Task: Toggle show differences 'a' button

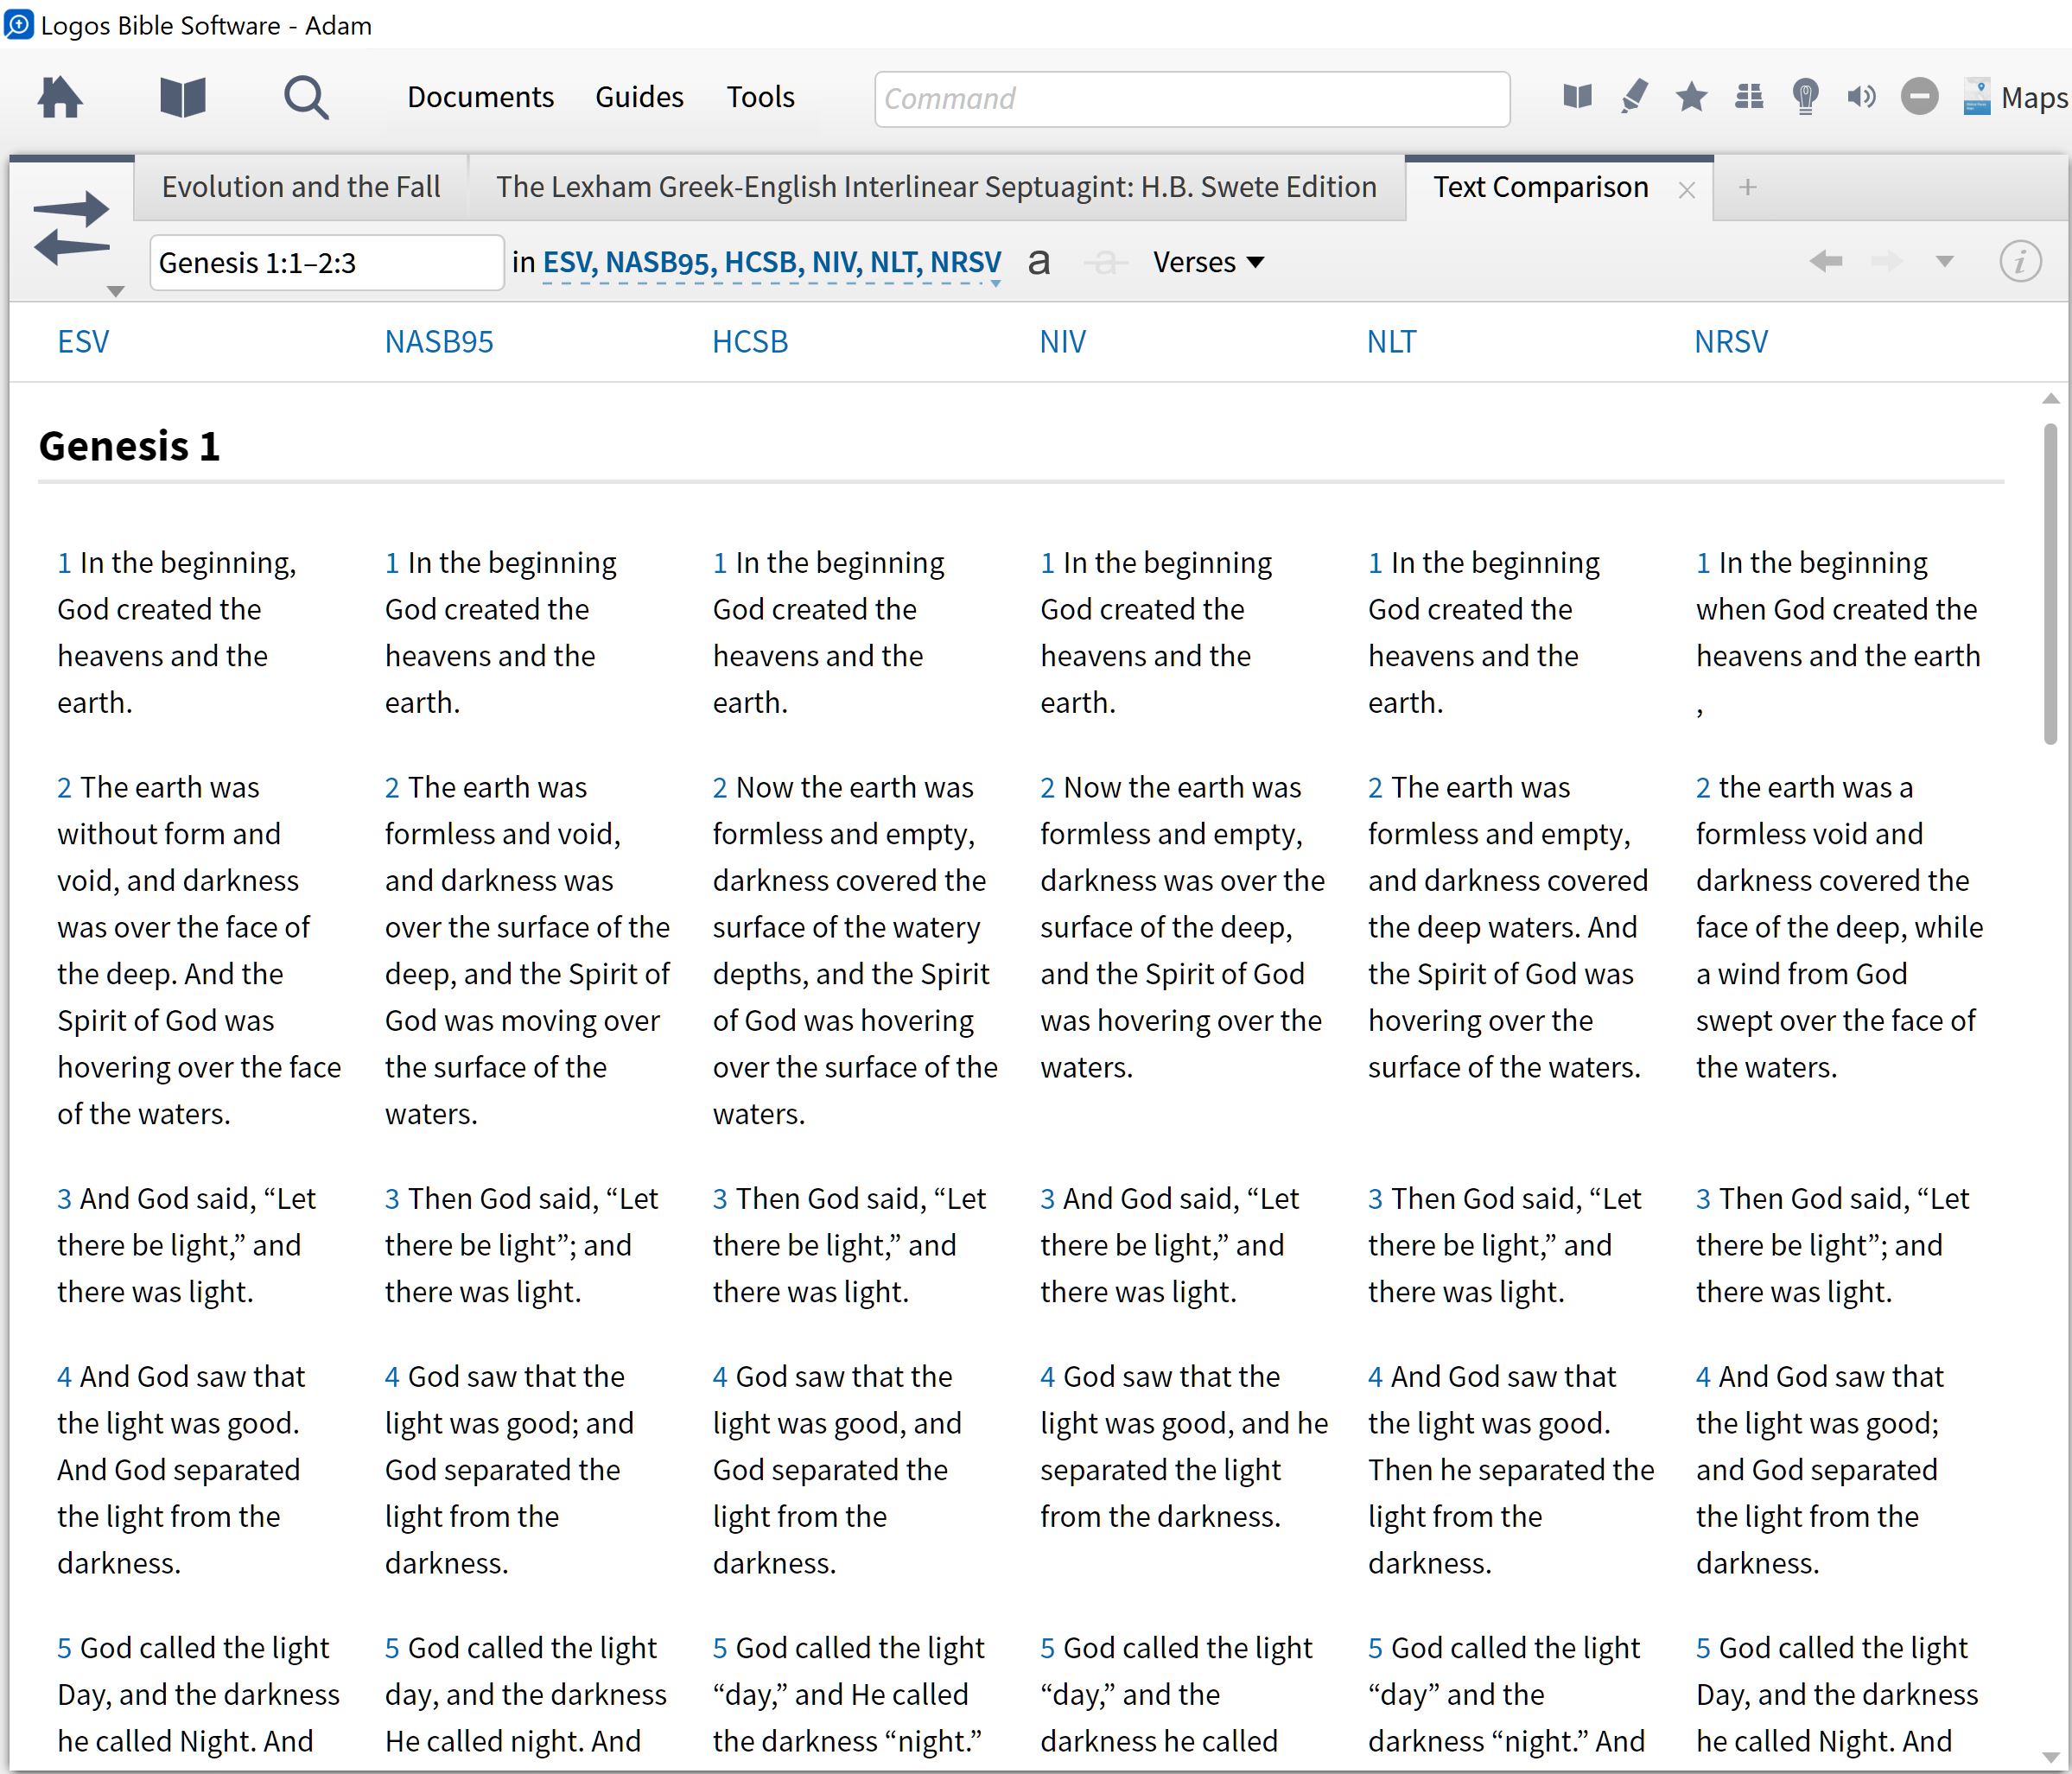Action: coord(1039,263)
